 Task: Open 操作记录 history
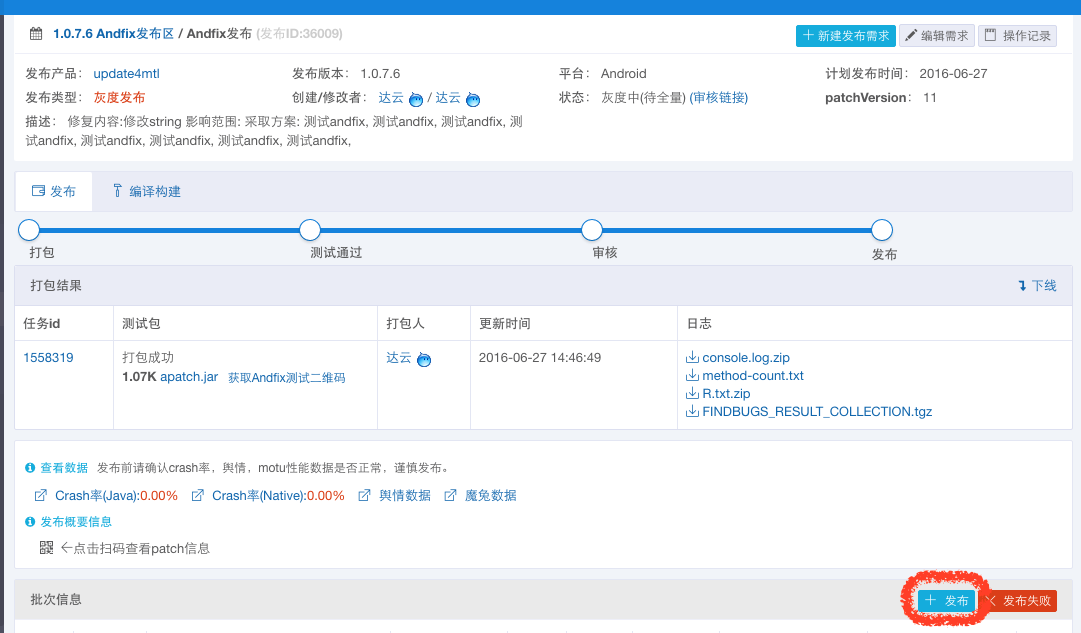pos(1017,36)
